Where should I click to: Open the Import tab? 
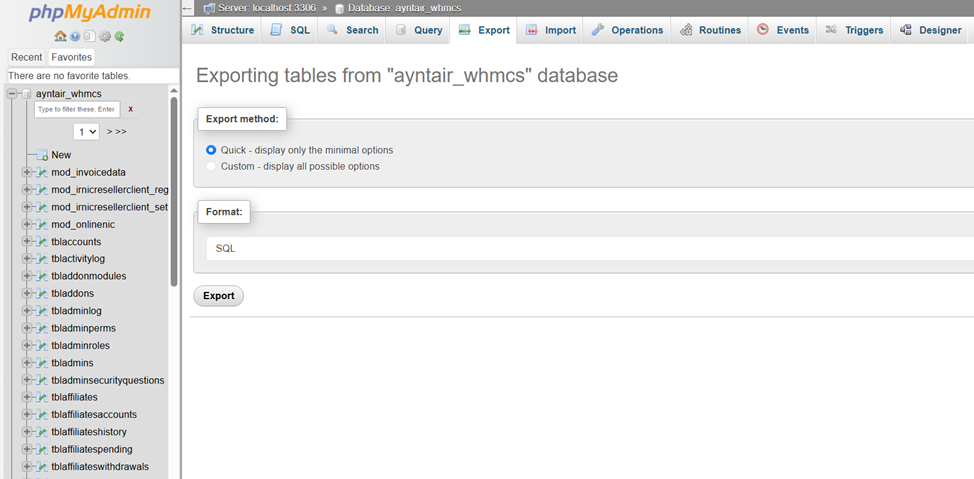(x=550, y=30)
